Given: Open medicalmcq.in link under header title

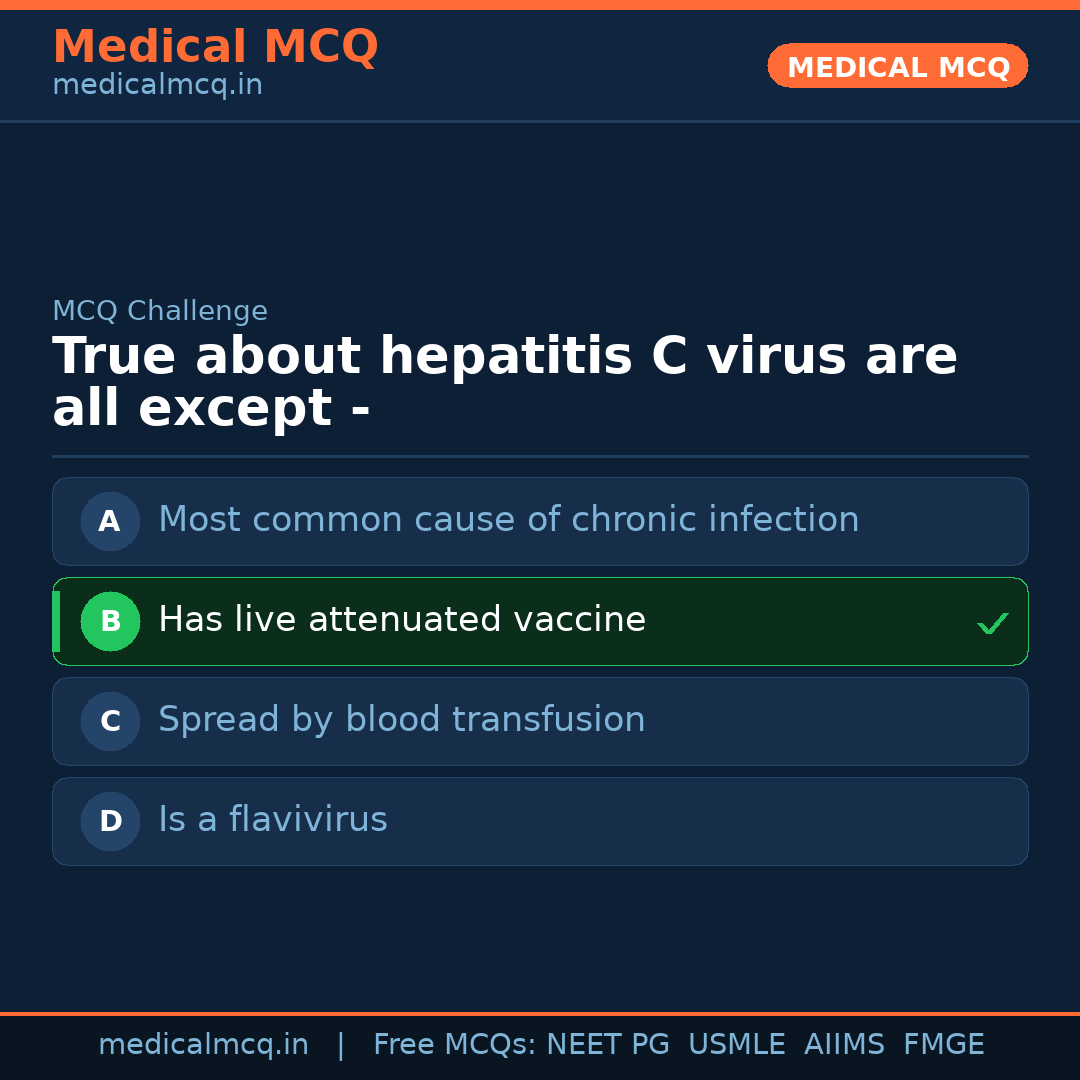Looking at the screenshot, I should (157, 86).
